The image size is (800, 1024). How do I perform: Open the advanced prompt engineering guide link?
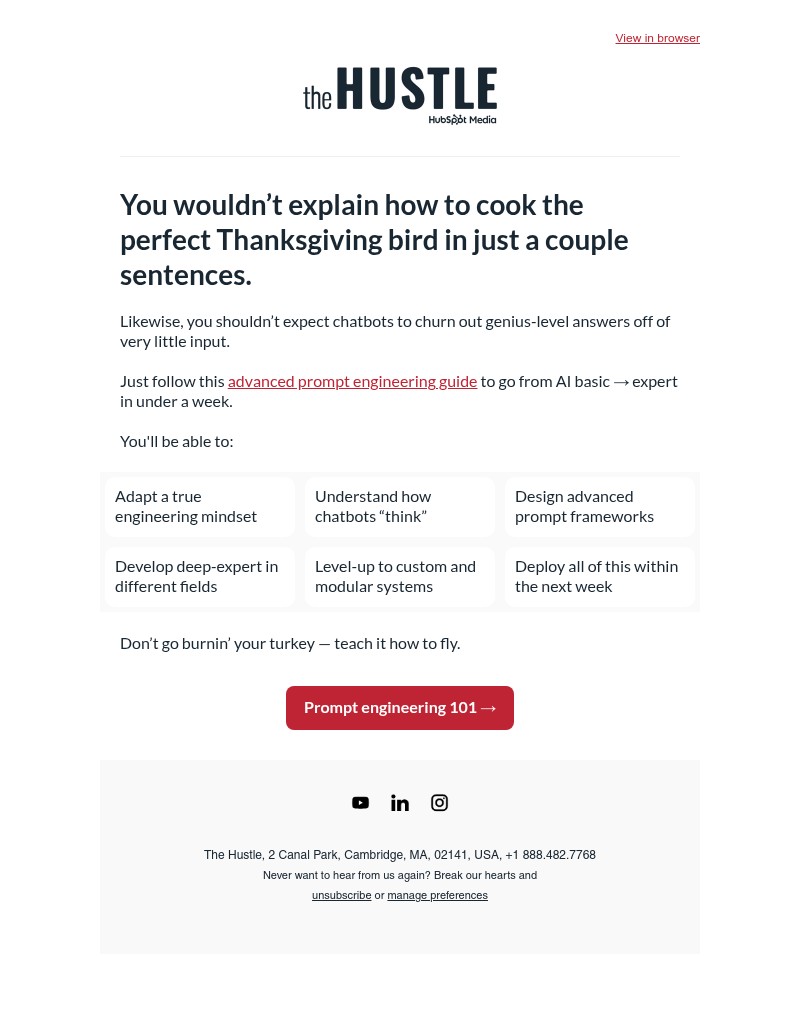(352, 381)
